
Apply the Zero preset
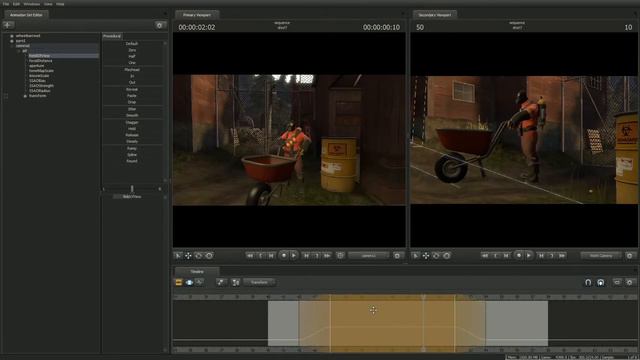(132, 50)
